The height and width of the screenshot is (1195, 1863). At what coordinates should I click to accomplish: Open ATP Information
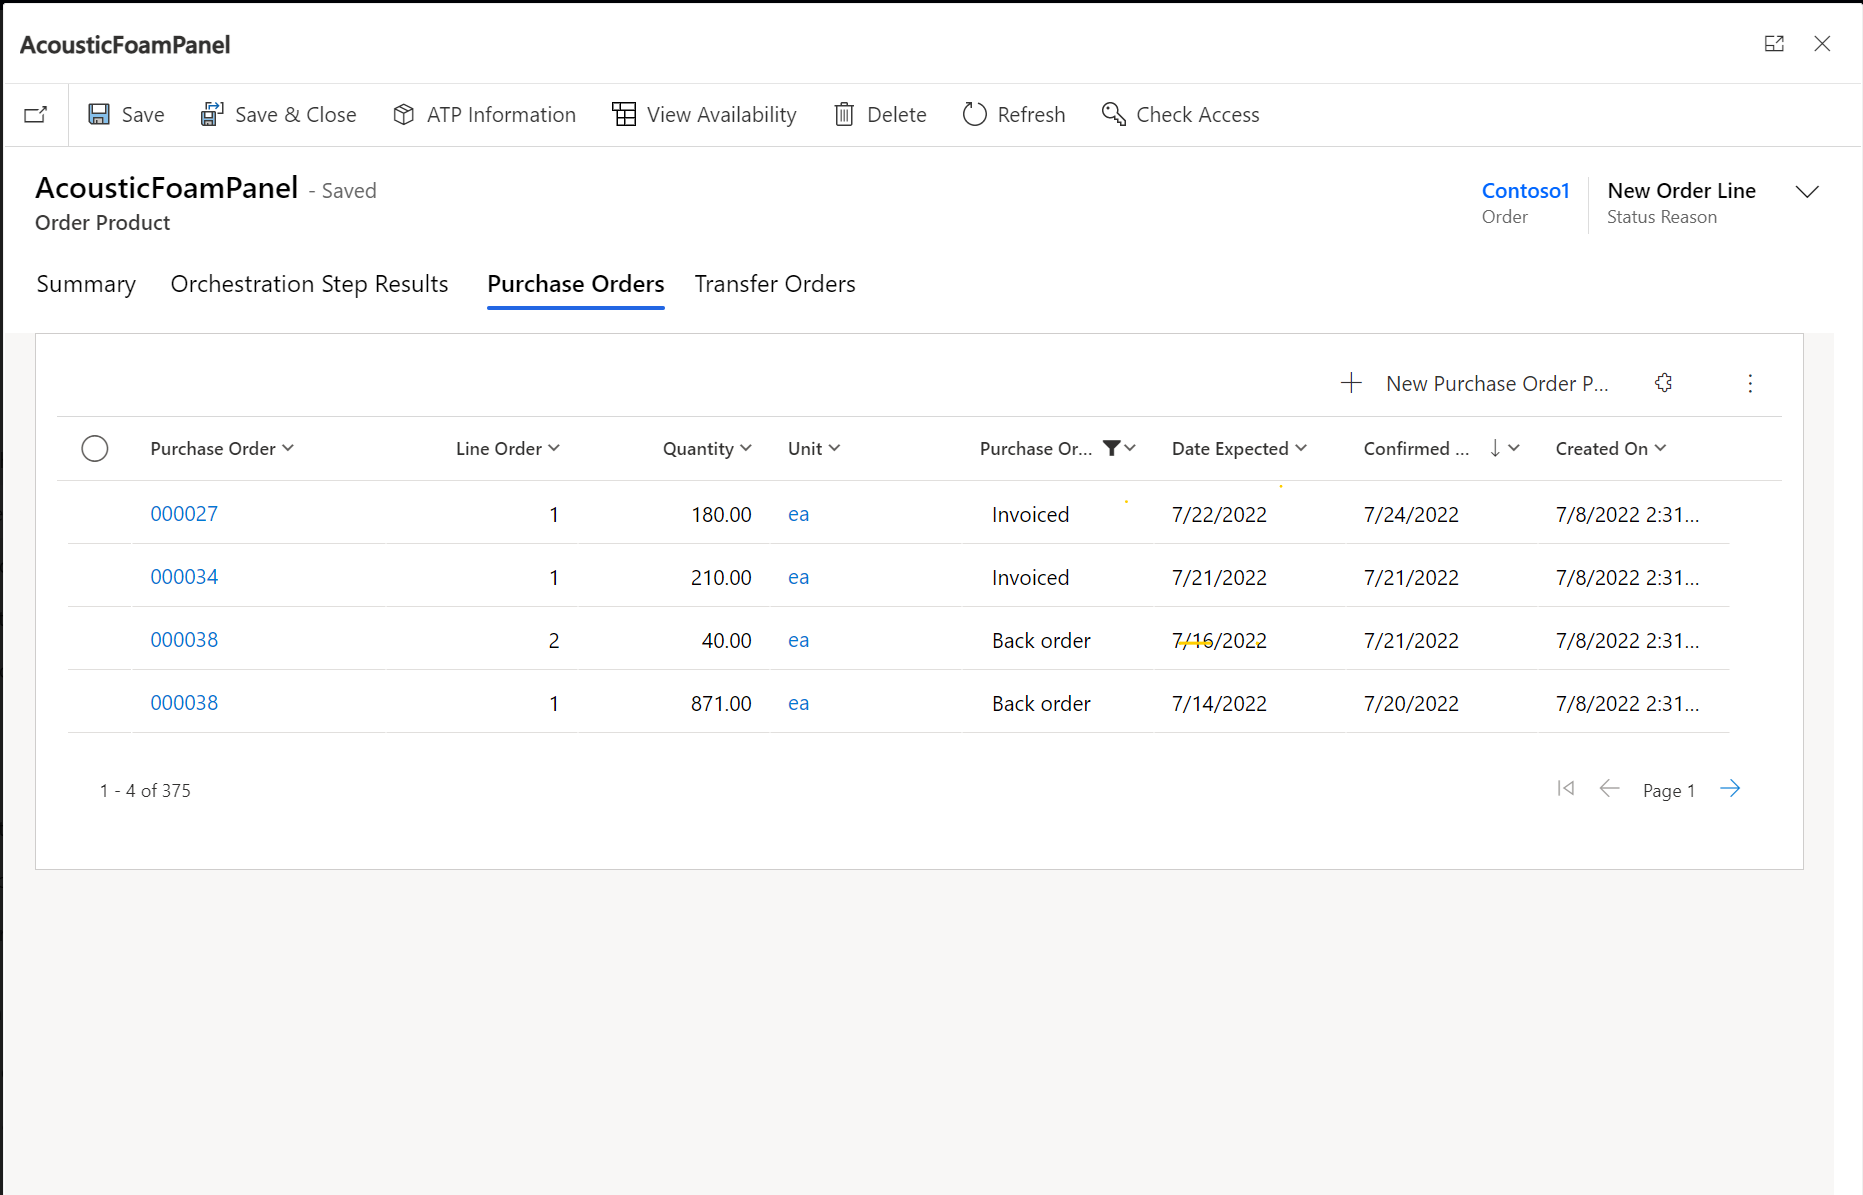tap(404, 114)
